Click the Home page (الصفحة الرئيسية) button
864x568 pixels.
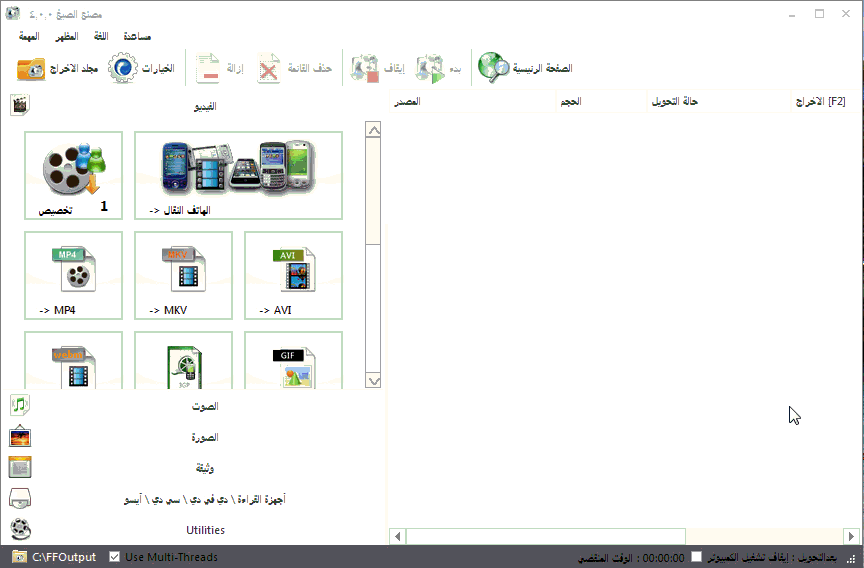pyautogui.click(x=525, y=69)
